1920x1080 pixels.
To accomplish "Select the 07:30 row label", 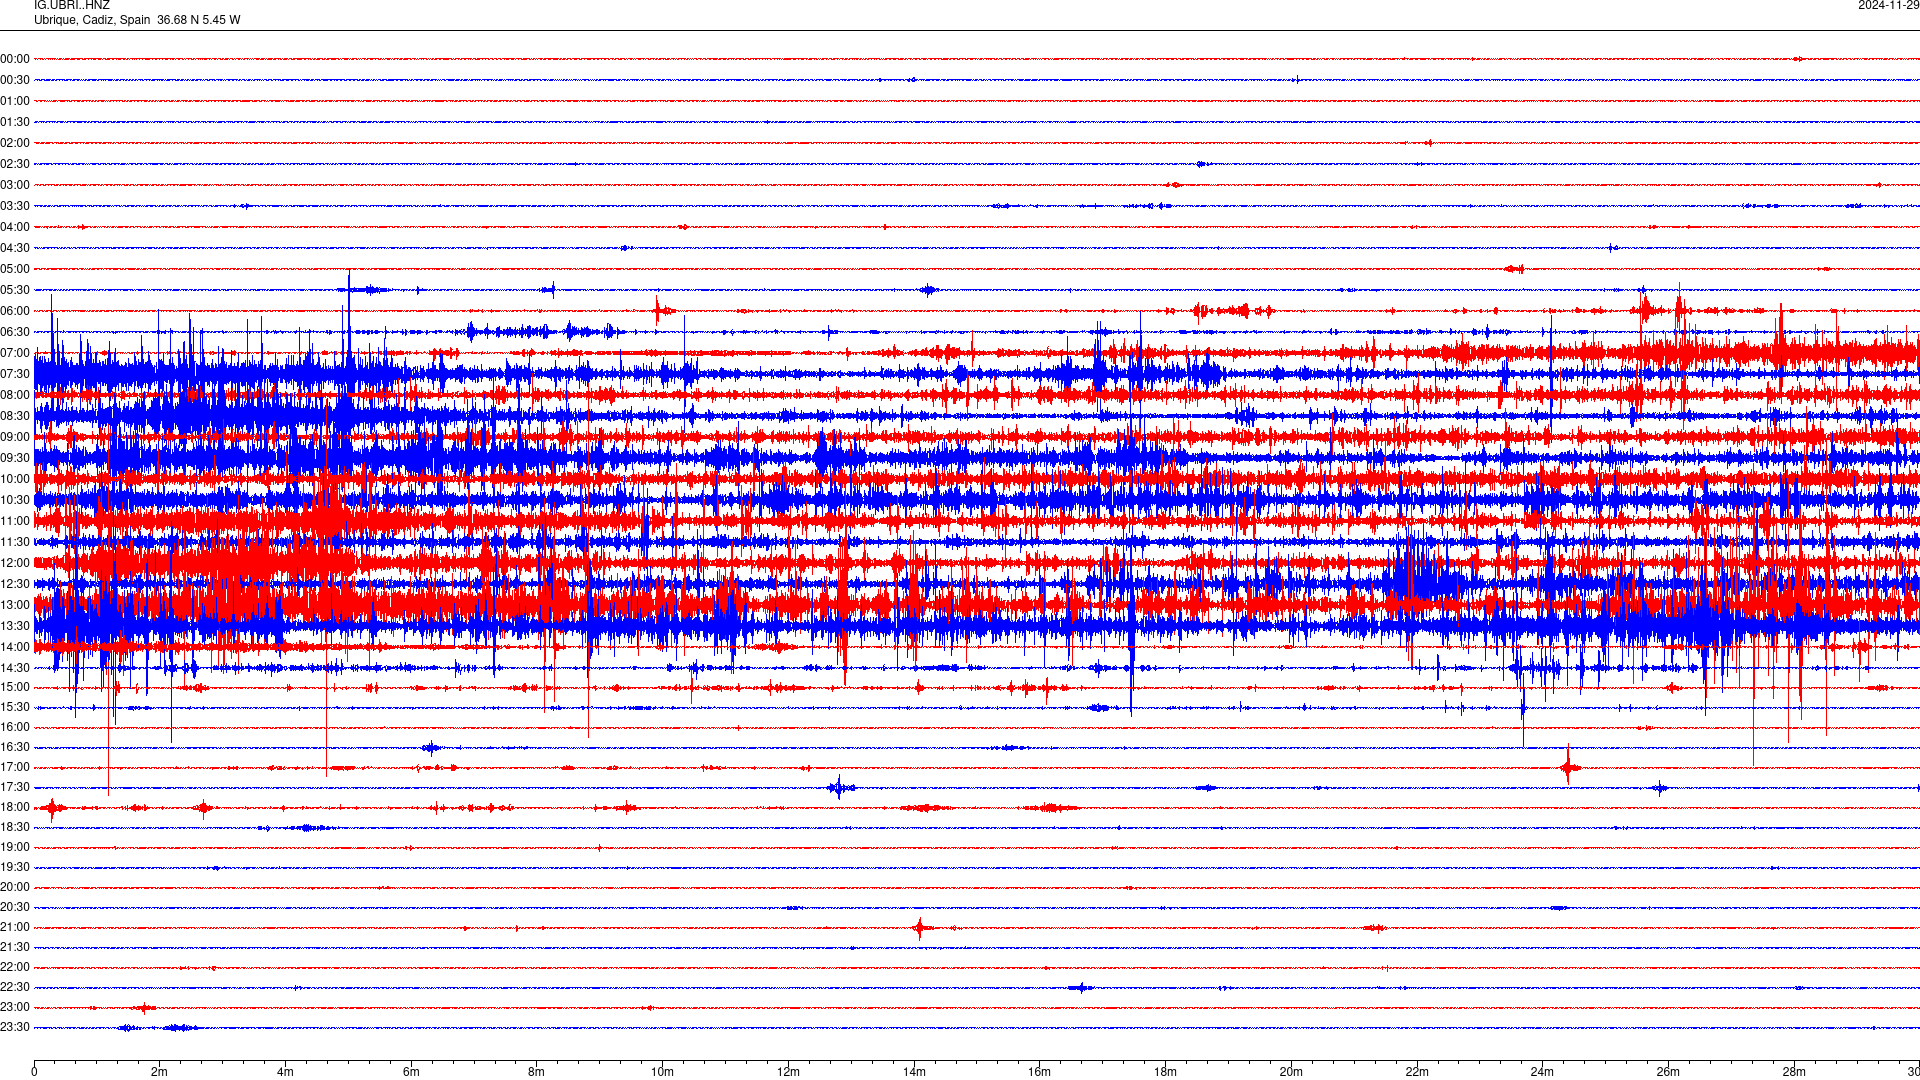I will [x=15, y=374].
